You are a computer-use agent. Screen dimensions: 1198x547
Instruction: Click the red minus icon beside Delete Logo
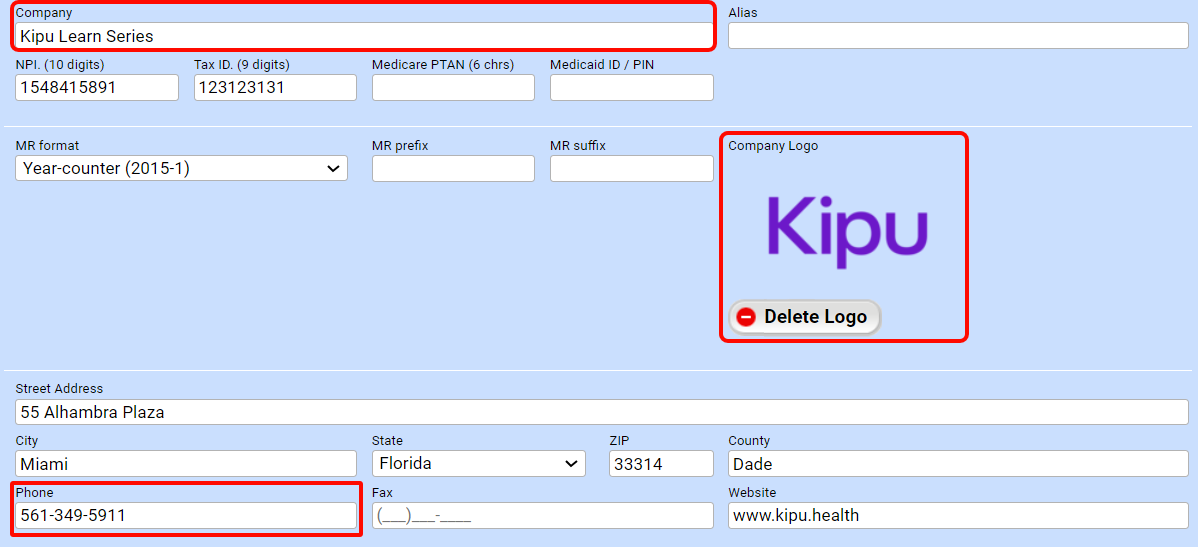746,317
